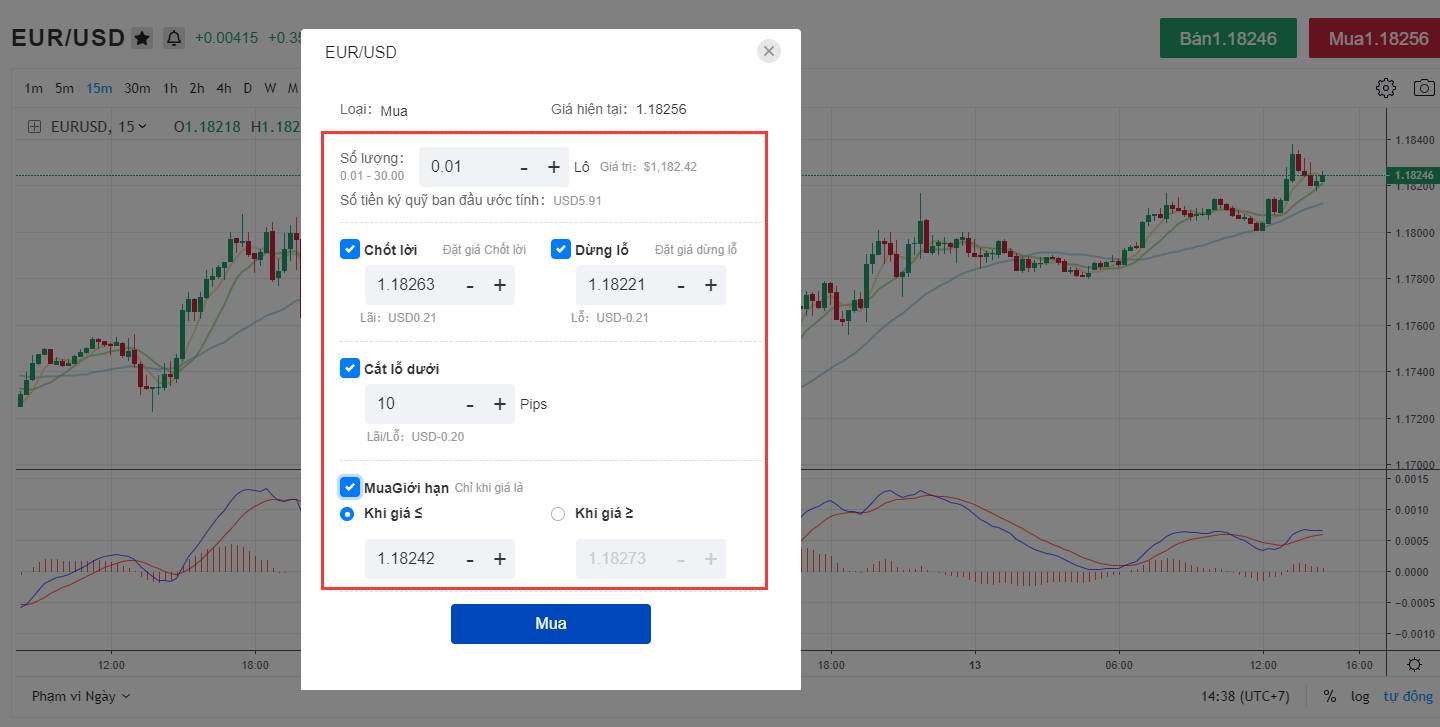This screenshot has width=1440, height=727.
Task: Click the trailing stop pips input field
Action: [x=410, y=404]
